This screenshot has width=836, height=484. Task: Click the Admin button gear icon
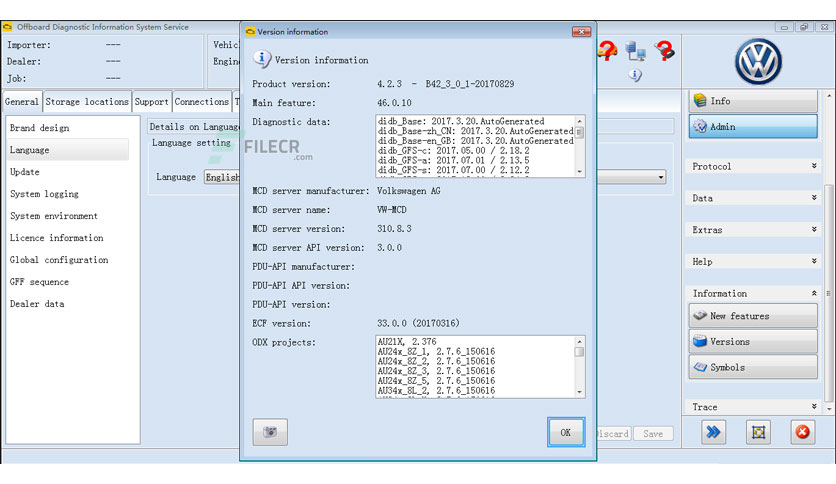tap(700, 126)
